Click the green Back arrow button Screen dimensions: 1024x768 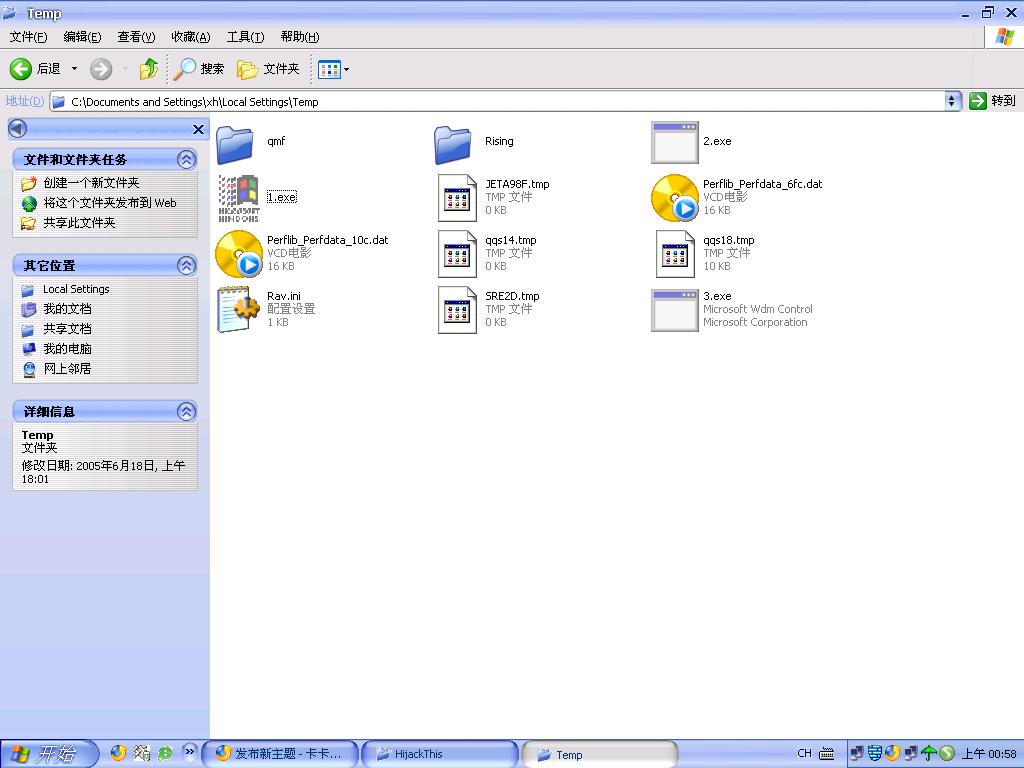click(x=21, y=69)
